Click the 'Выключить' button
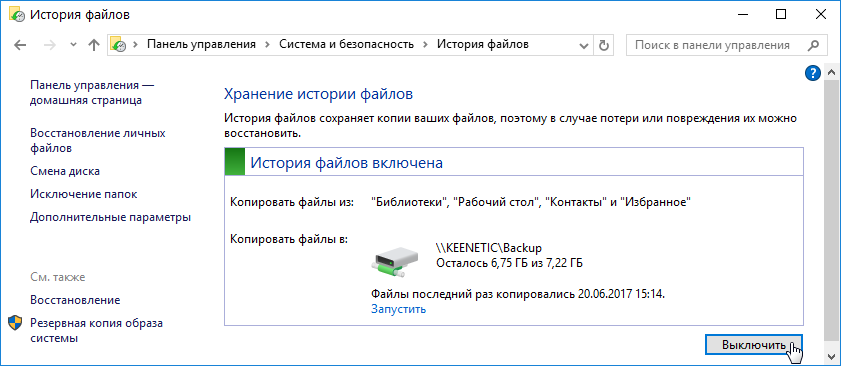The image size is (841, 366). pyautogui.click(x=754, y=345)
